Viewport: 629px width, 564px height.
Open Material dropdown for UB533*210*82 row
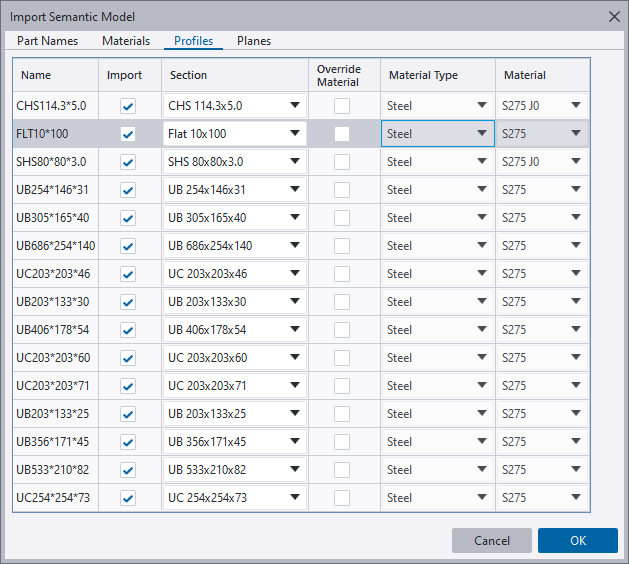point(576,470)
